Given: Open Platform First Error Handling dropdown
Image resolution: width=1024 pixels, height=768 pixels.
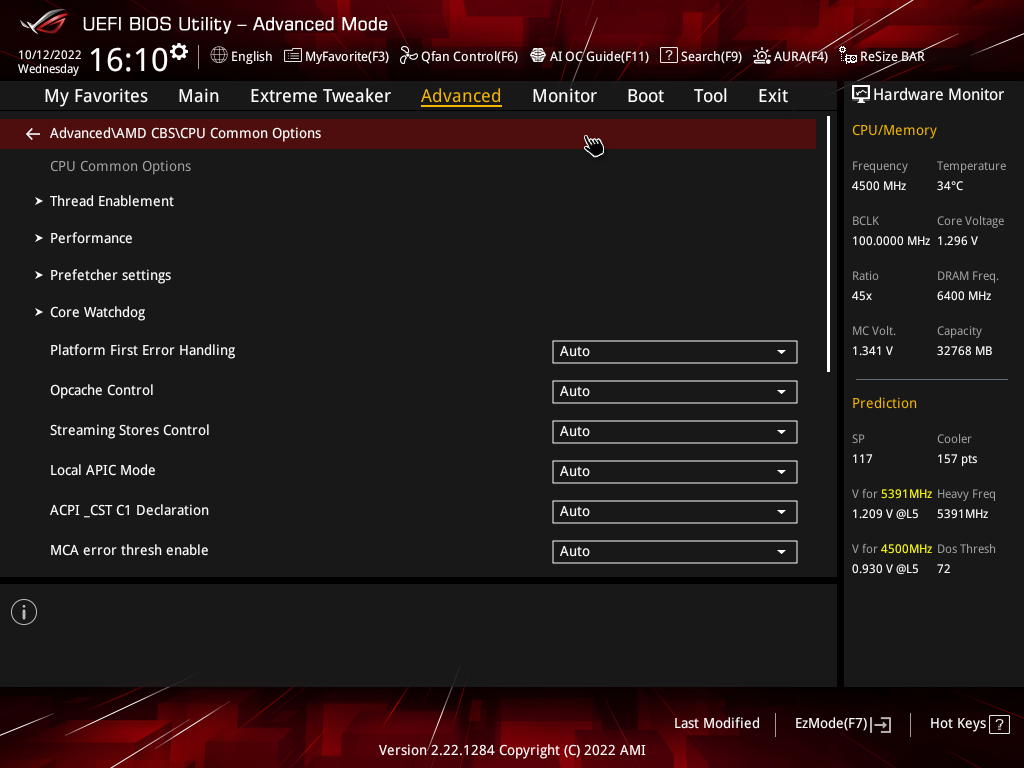Looking at the screenshot, I should pyautogui.click(x=675, y=351).
